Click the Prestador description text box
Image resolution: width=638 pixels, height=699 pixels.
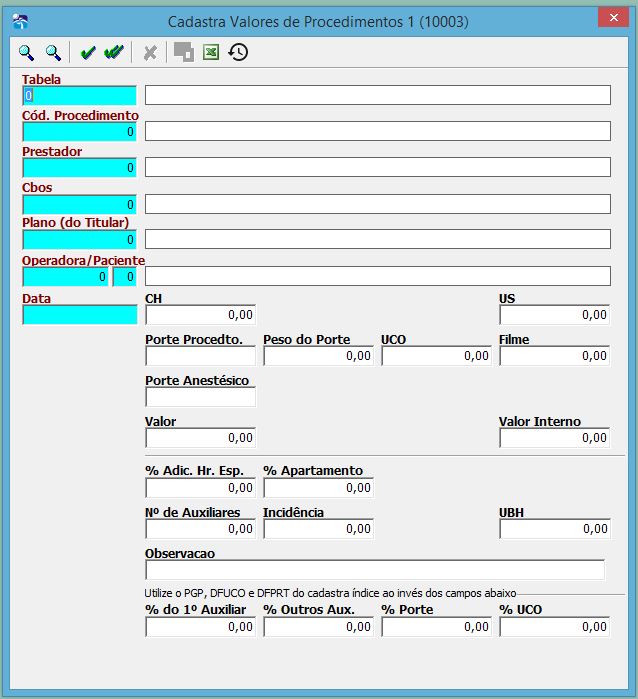(378, 167)
